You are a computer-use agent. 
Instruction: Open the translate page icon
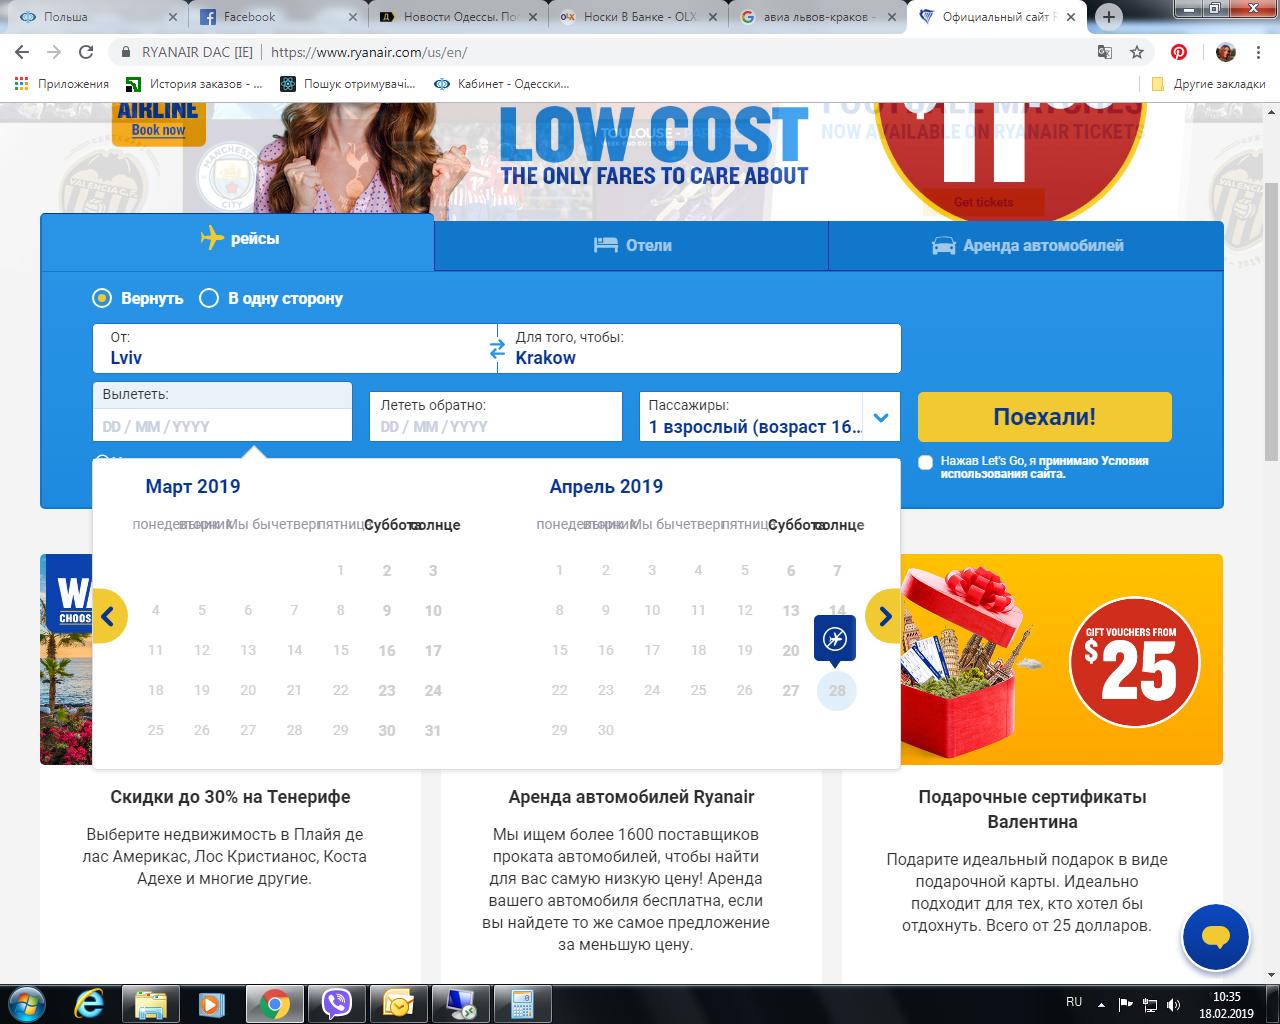click(x=1105, y=52)
